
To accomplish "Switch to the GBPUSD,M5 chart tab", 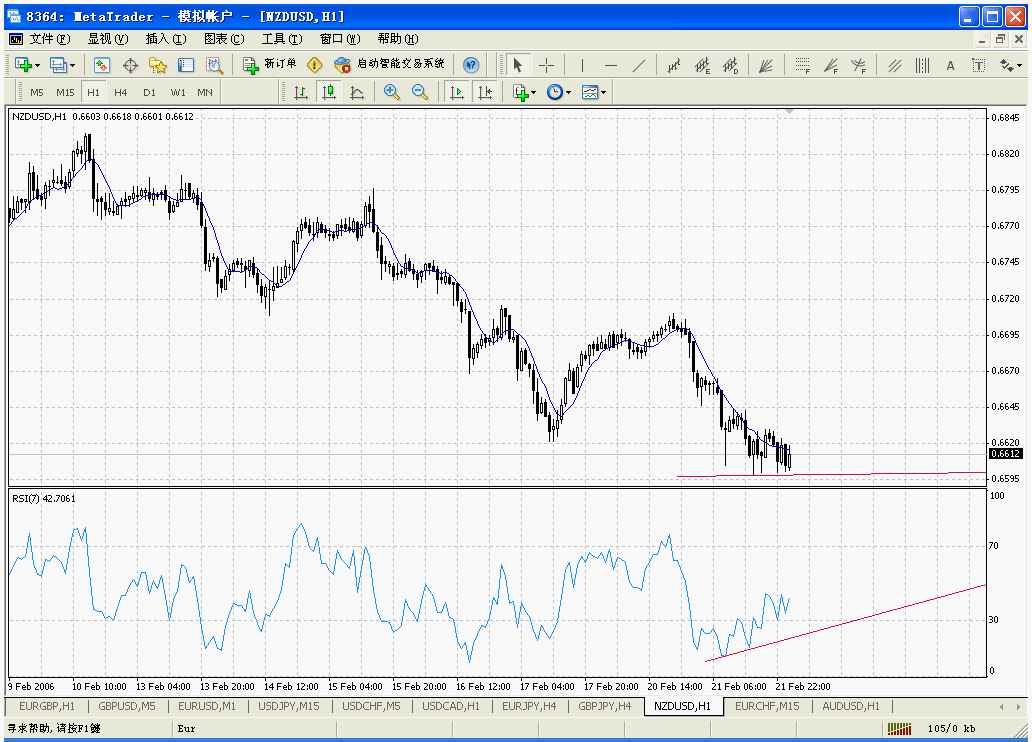I will pos(127,706).
